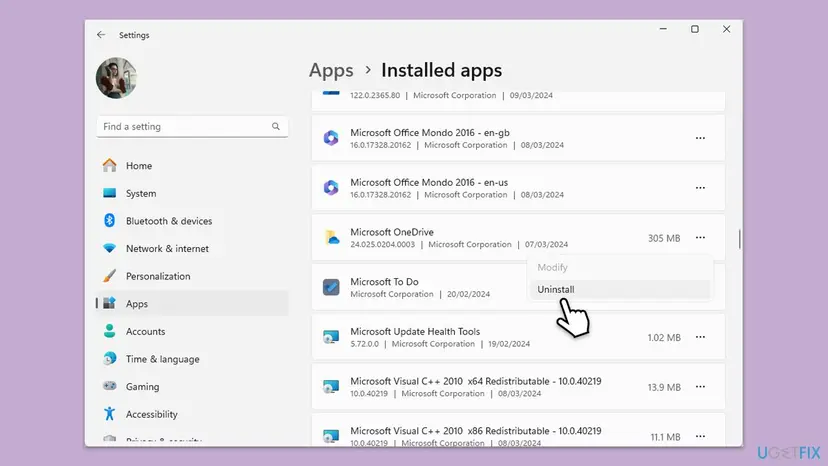
Task: Click the Bluetooth & devices icon
Action: click(109, 221)
